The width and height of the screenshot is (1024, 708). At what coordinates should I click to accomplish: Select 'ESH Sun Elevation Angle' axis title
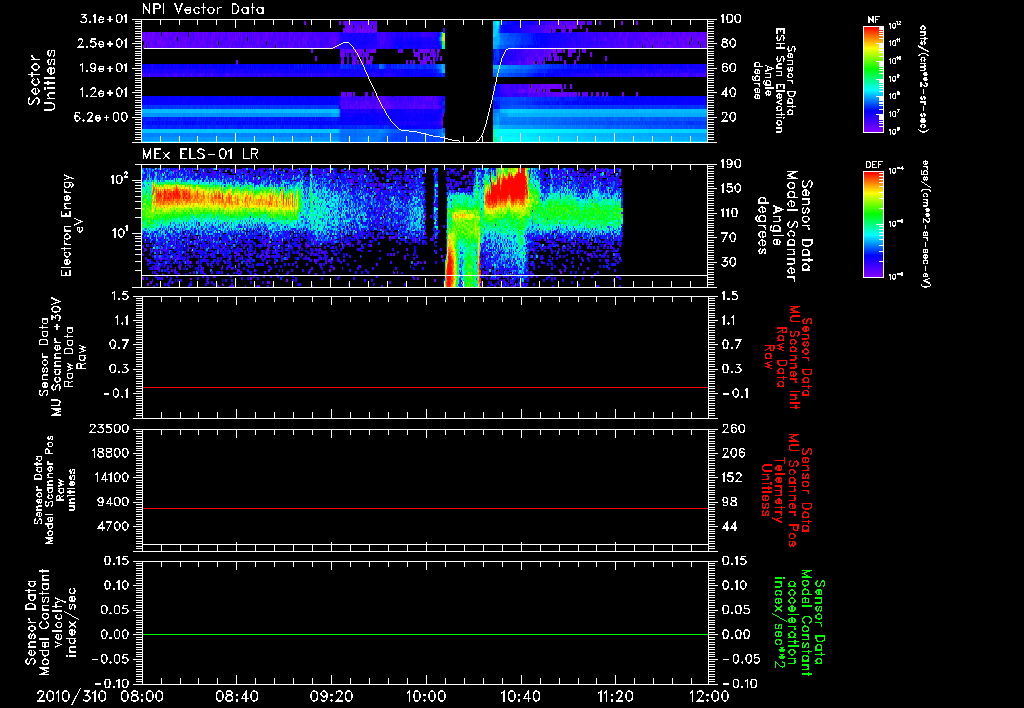[775, 80]
